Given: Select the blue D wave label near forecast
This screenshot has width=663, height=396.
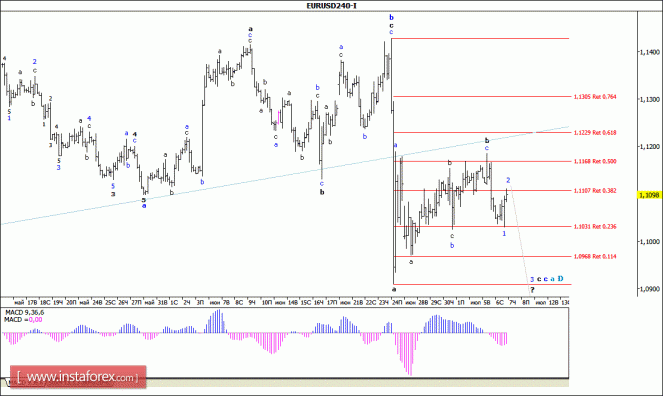Looking at the screenshot, I should coord(560,279).
